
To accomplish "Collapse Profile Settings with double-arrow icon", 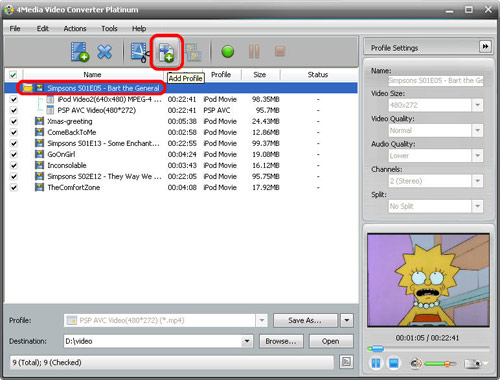I will 485,47.
